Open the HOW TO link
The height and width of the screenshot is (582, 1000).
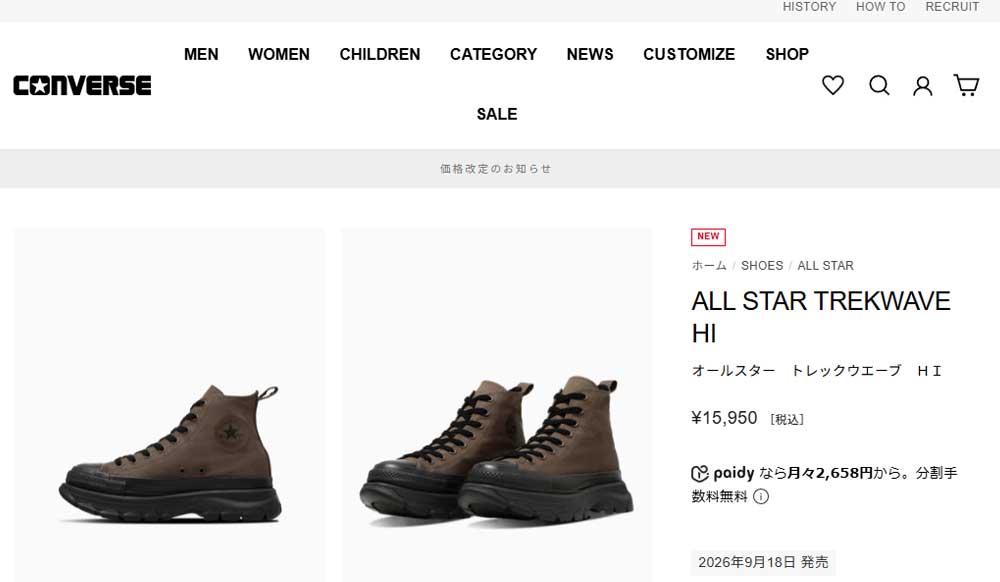880,6
